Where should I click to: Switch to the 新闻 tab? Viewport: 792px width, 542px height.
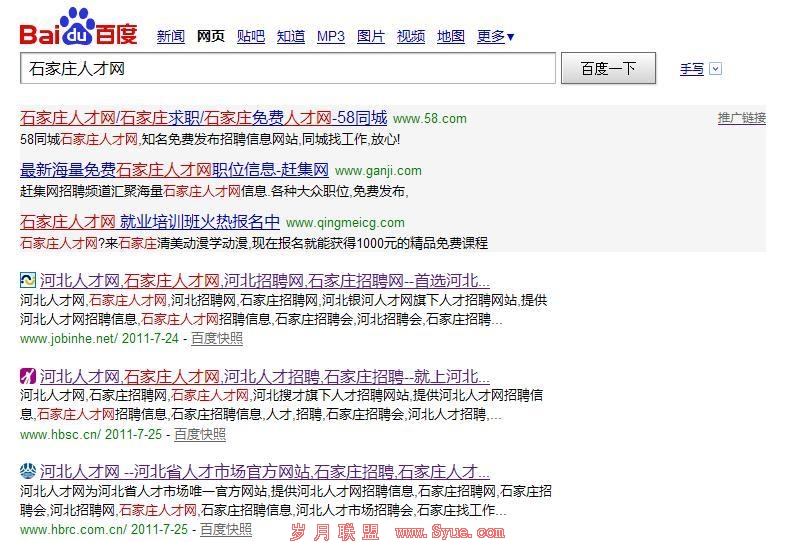click(171, 37)
